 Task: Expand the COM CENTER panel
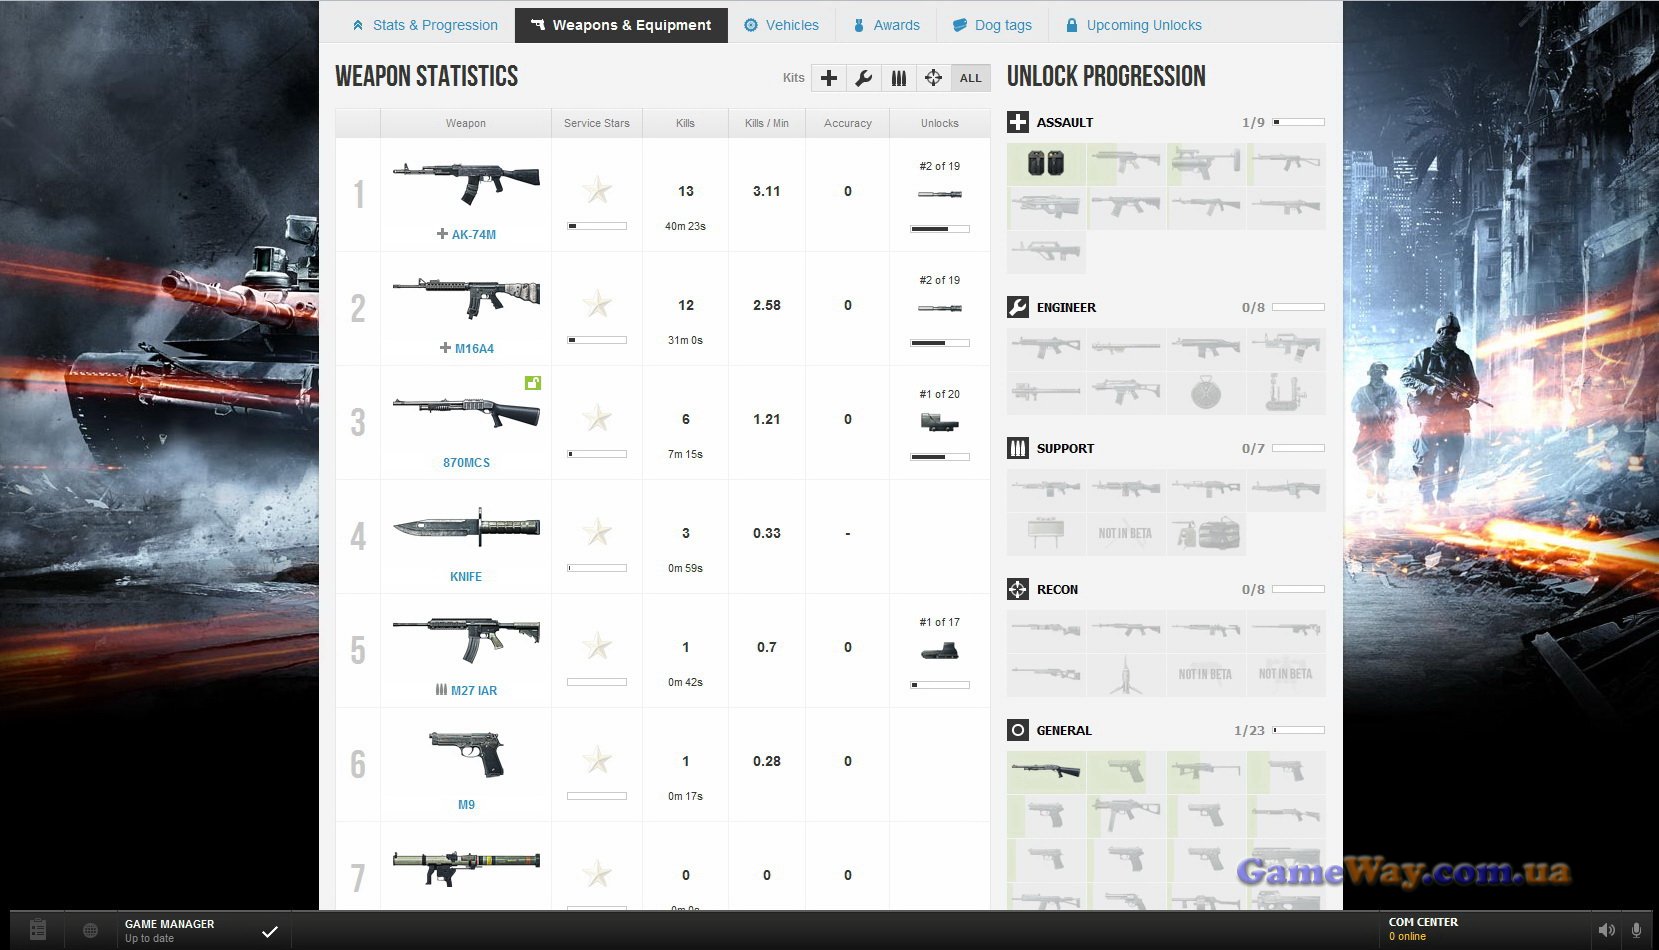click(1423, 928)
